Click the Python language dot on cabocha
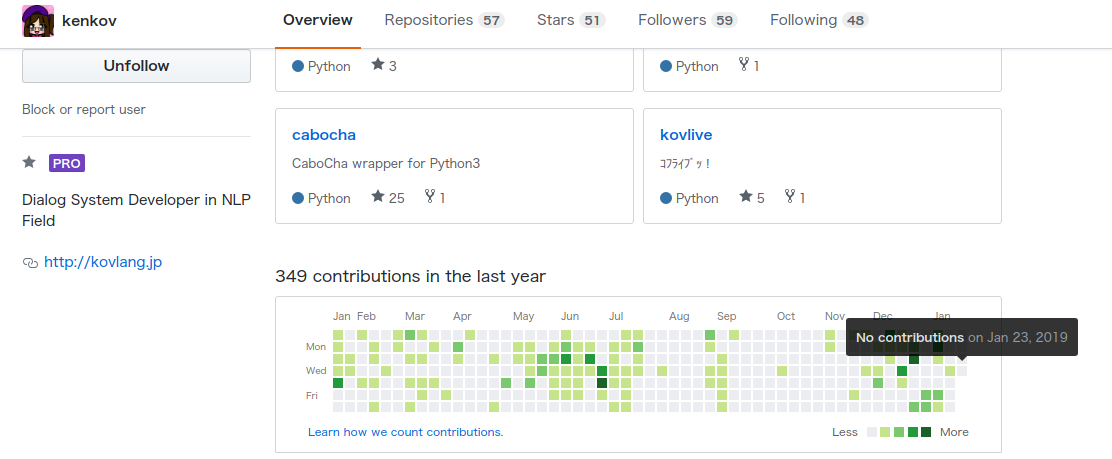 tap(298, 198)
